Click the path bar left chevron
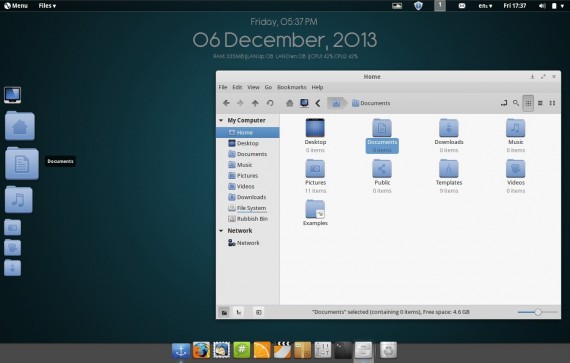This screenshot has height=363, width=570. [318, 103]
